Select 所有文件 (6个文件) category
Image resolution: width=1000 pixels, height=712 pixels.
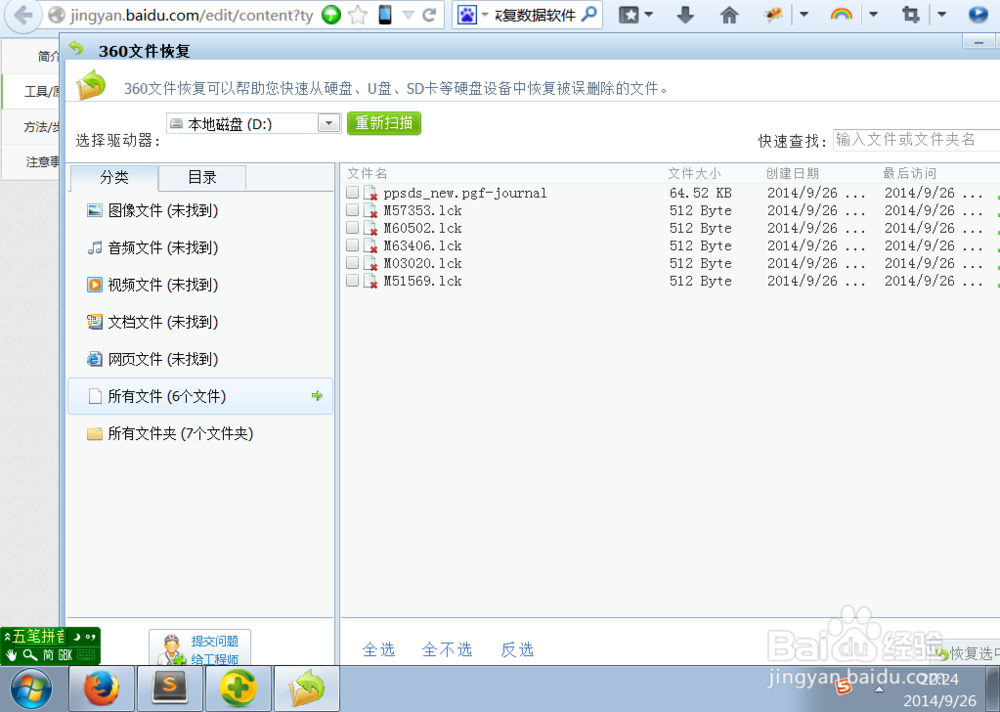click(x=200, y=396)
